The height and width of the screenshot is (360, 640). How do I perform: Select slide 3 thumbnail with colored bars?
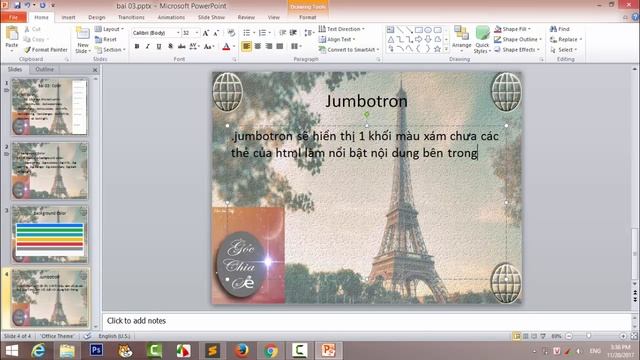[x=49, y=234]
